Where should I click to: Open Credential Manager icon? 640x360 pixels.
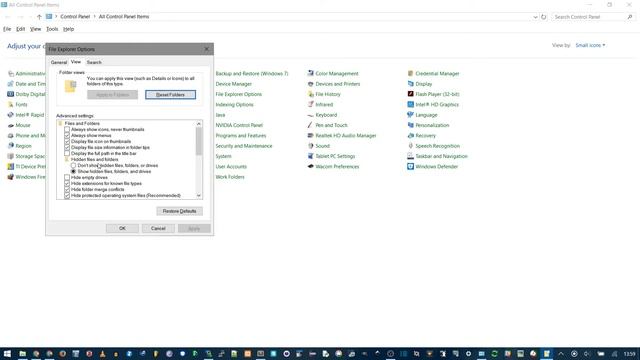coord(411,73)
